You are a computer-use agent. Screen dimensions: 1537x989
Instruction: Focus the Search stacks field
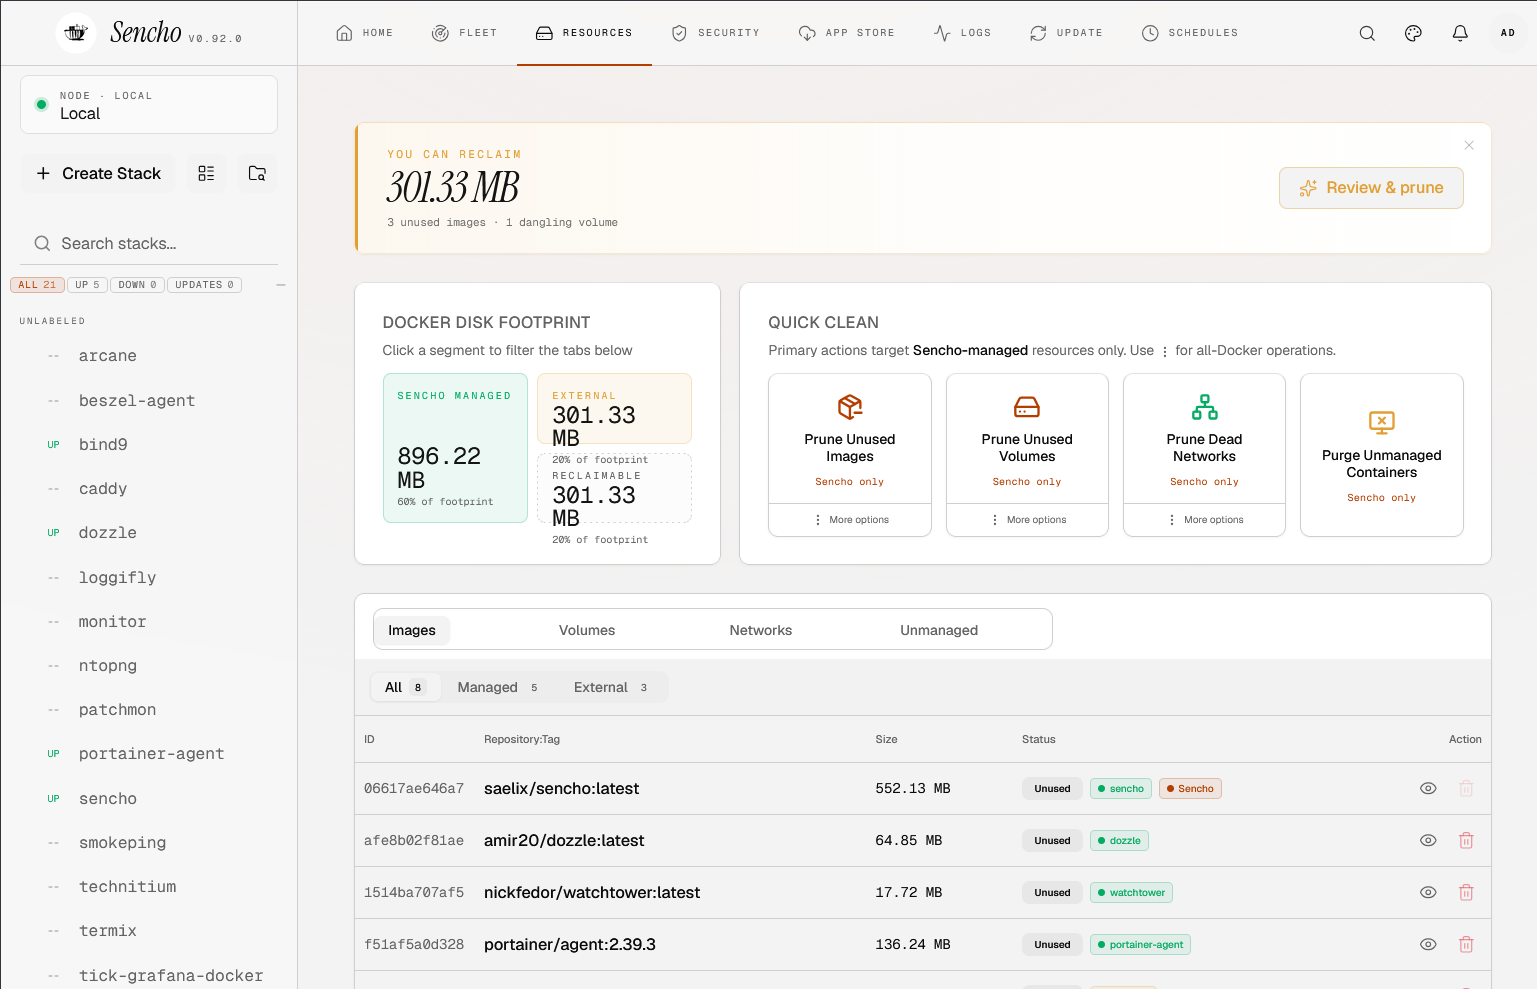click(x=149, y=244)
